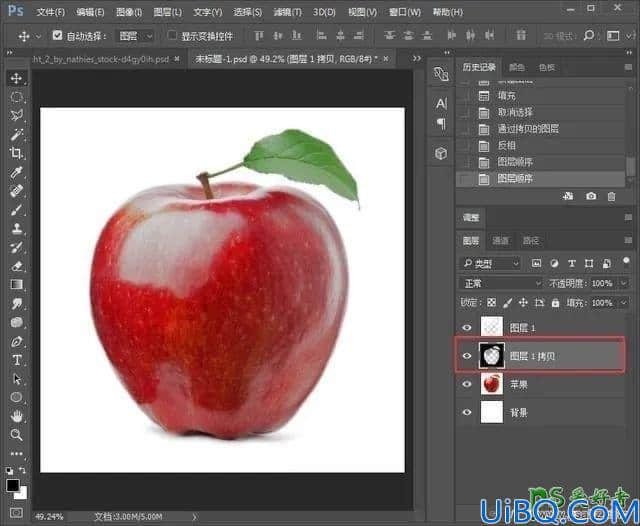The image size is (640, 526).
Task: Select the Smudge tool
Action: [x=16, y=304]
